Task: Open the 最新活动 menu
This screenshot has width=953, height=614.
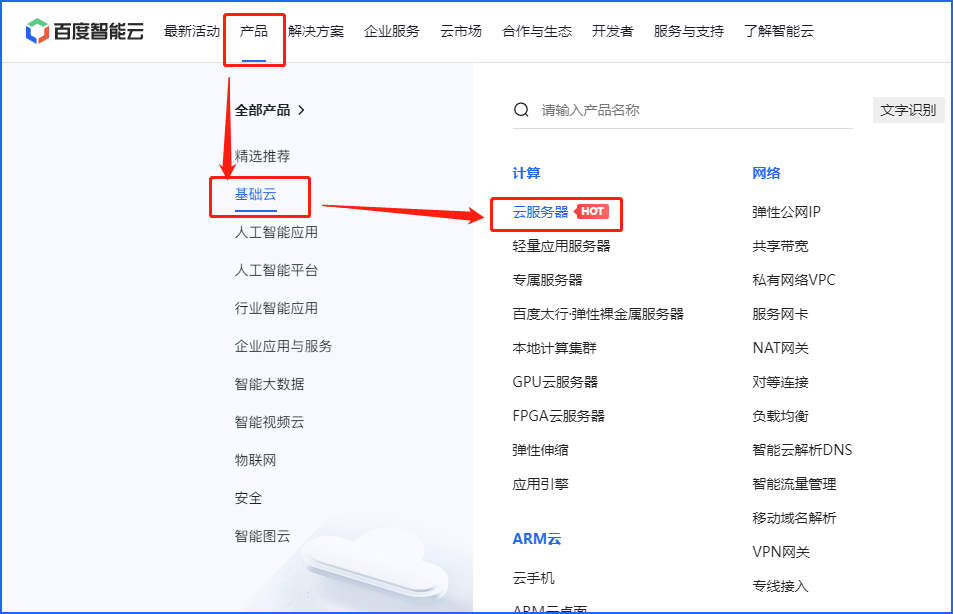Action: [x=191, y=31]
